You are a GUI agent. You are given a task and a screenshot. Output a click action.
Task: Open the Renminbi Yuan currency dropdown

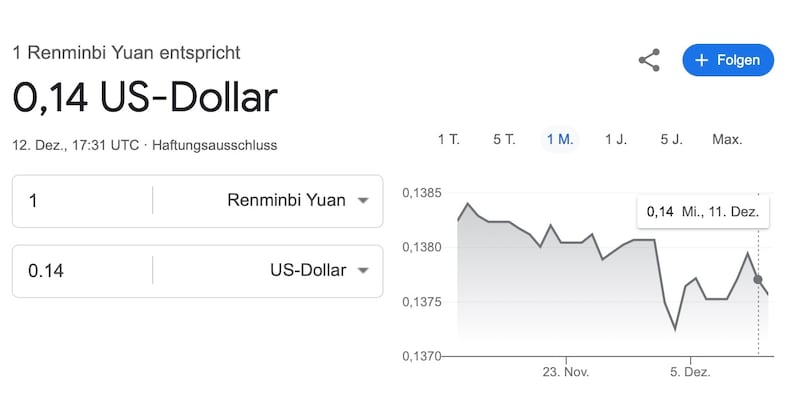[x=298, y=200]
